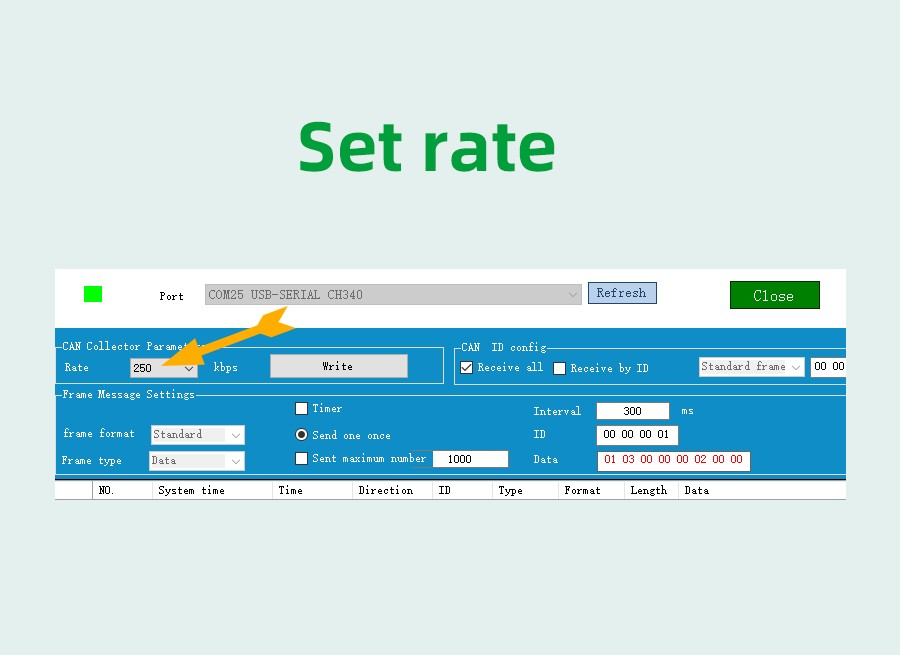Open the Frame type Data dropdown
Image resolution: width=900 pixels, height=655 pixels.
[x=196, y=461]
